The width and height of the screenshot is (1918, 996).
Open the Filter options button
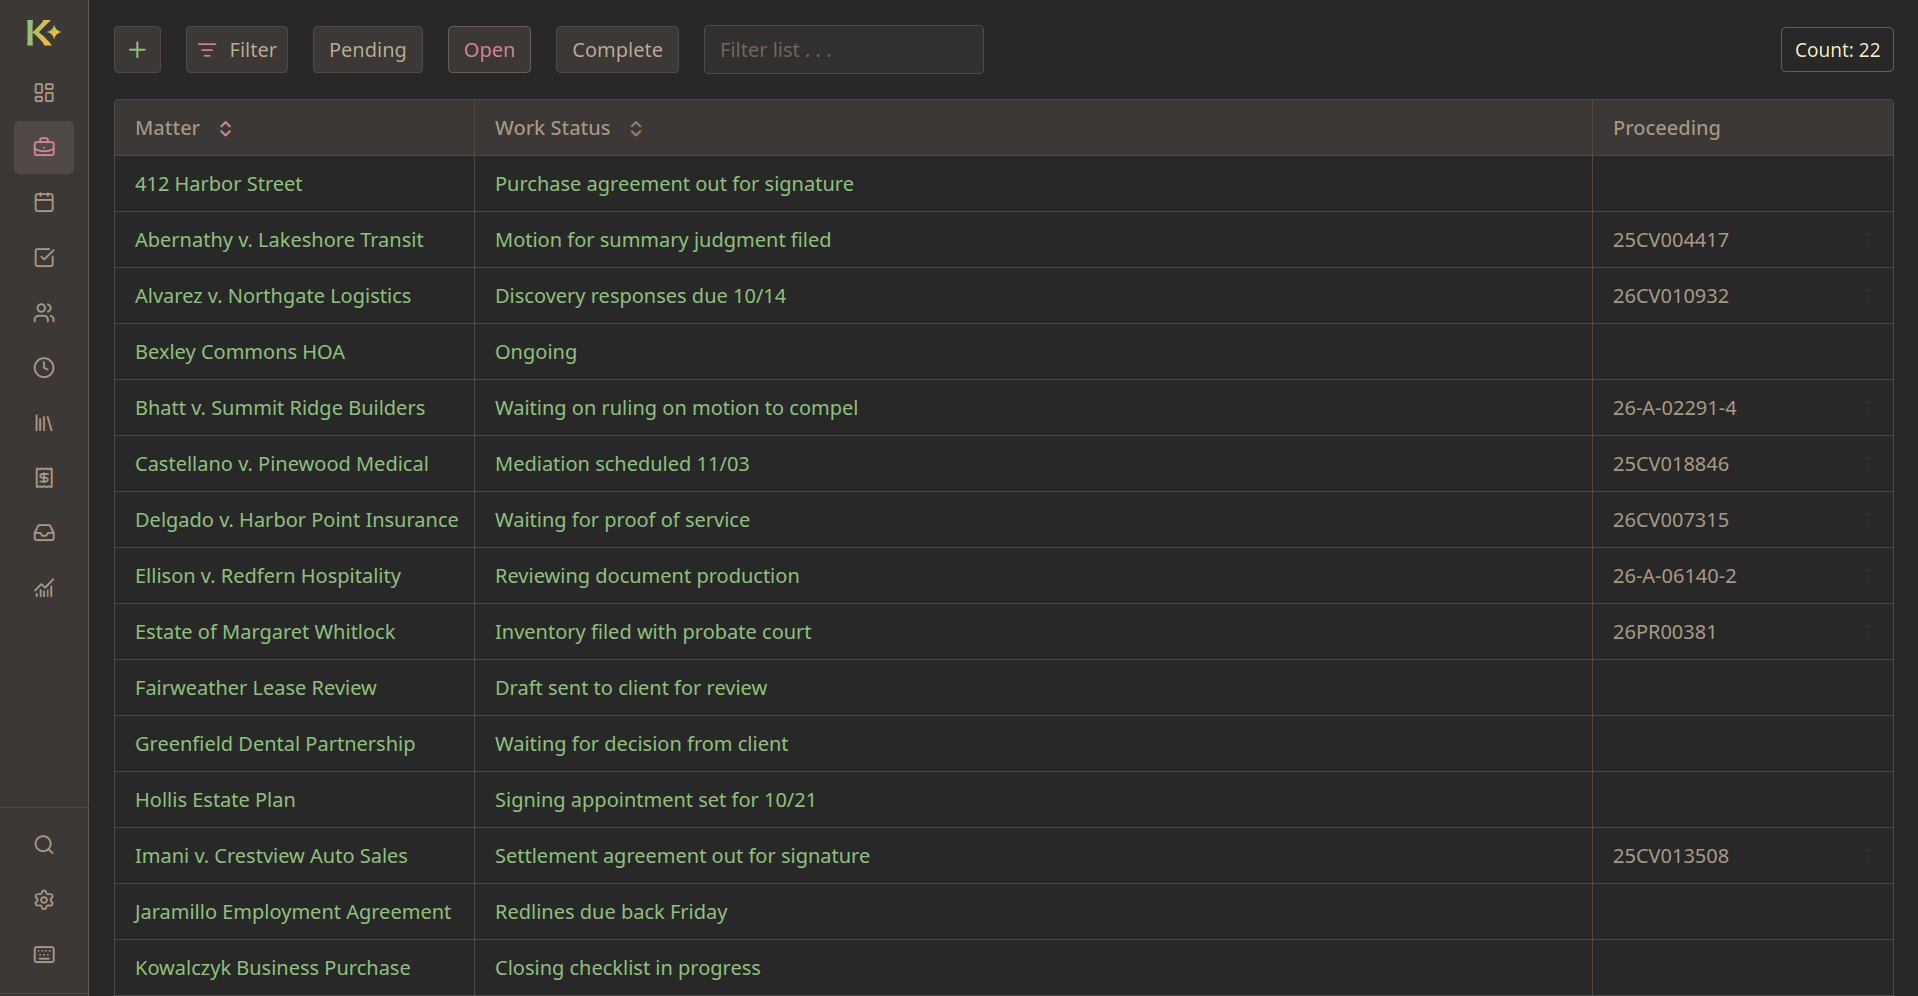click(x=237, y=50)
